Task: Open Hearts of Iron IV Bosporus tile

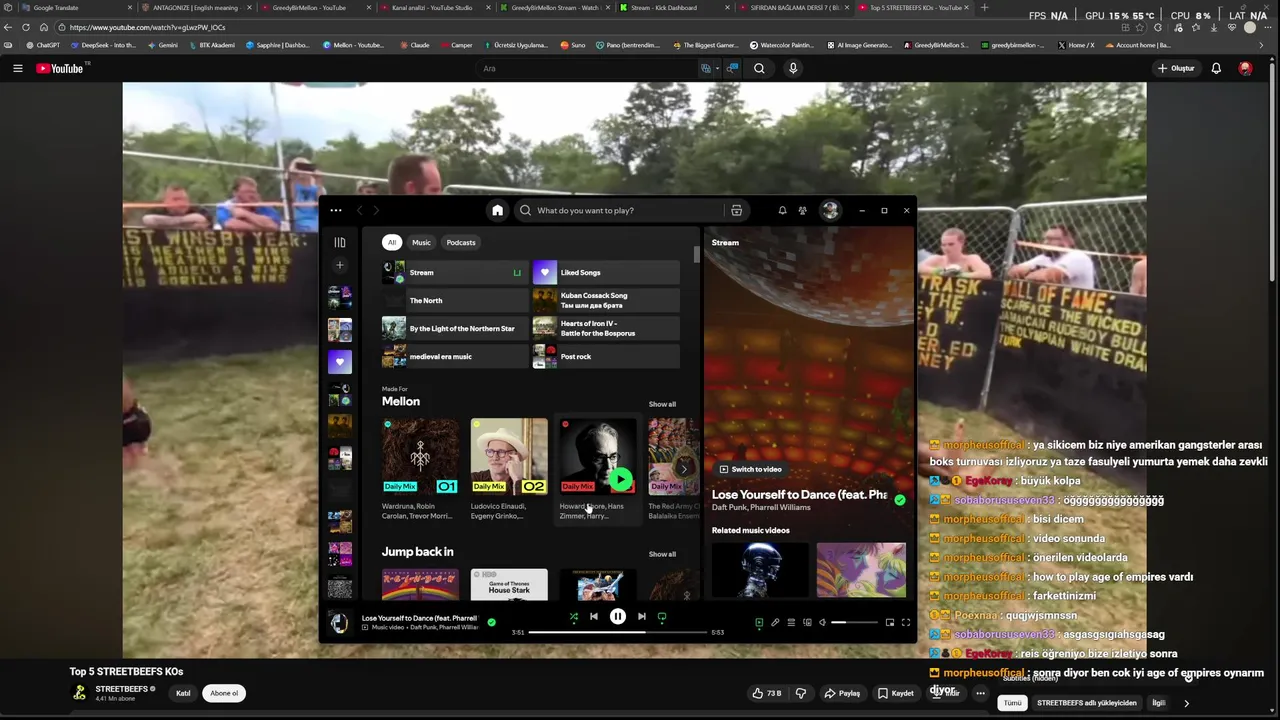Action: pyautogui.click(x=606, y=328)
